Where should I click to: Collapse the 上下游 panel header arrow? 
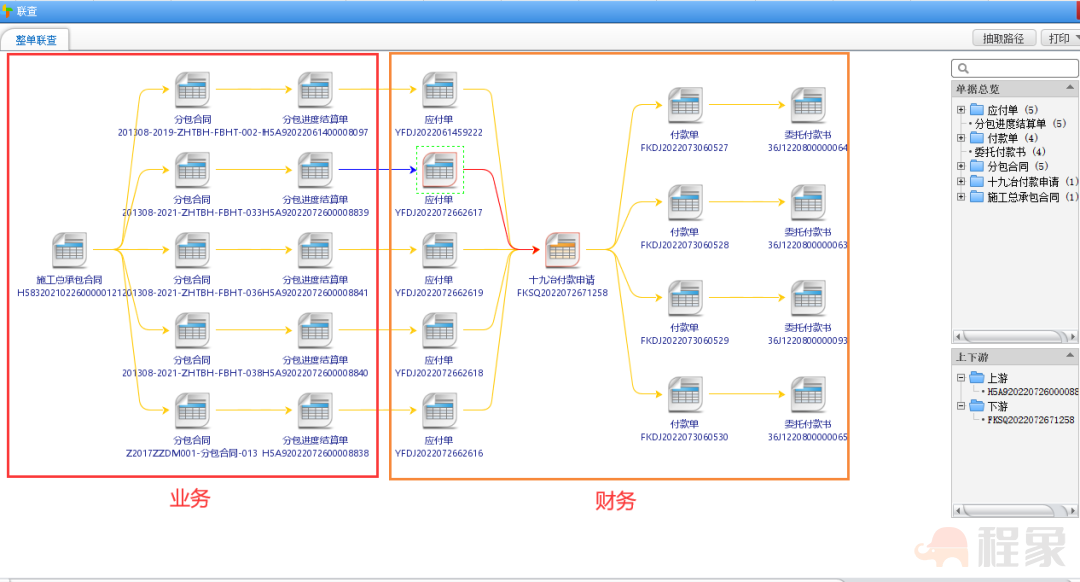point(1070,355)
